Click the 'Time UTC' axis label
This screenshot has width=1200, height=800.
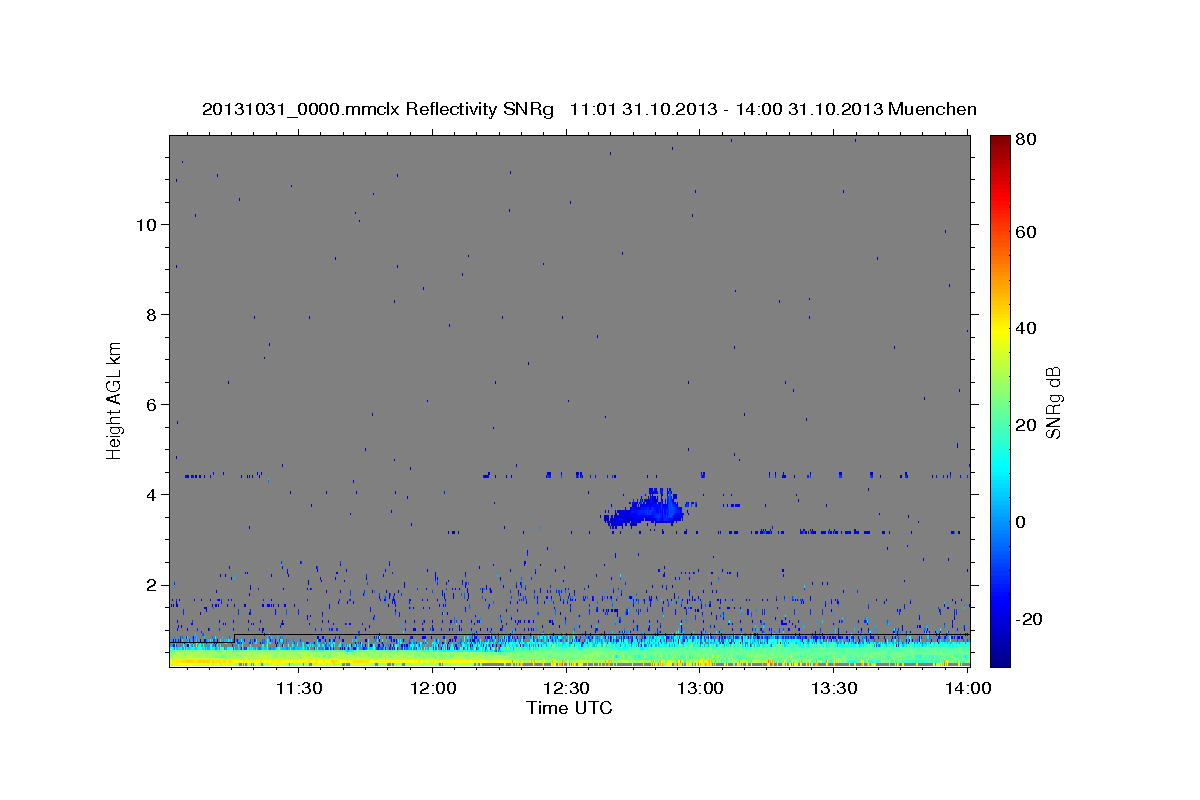[569, 708]
